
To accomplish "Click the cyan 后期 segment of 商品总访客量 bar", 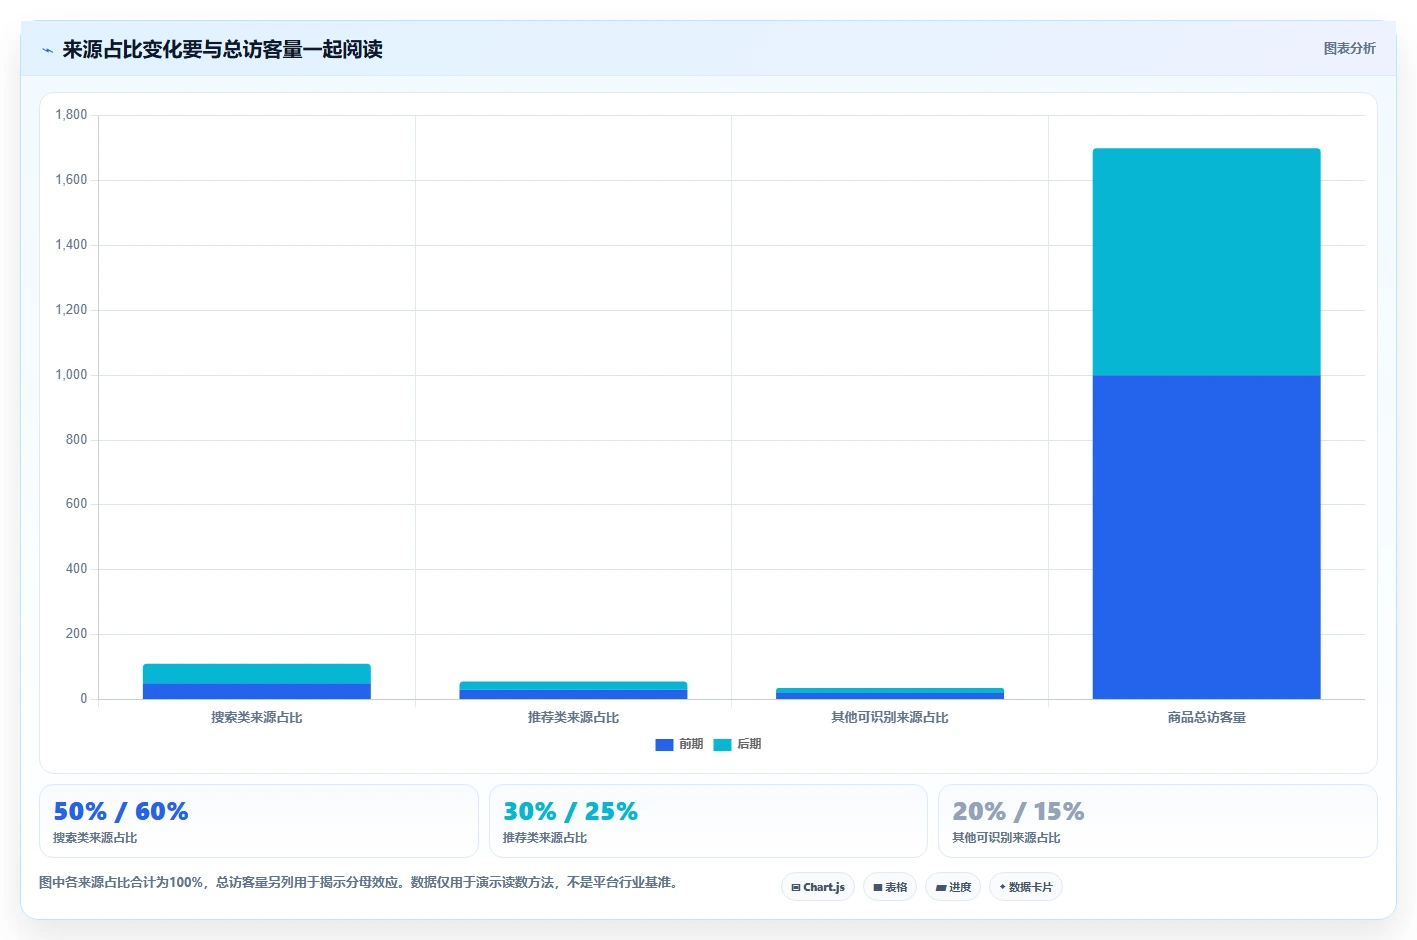I will click(1206, 262).
